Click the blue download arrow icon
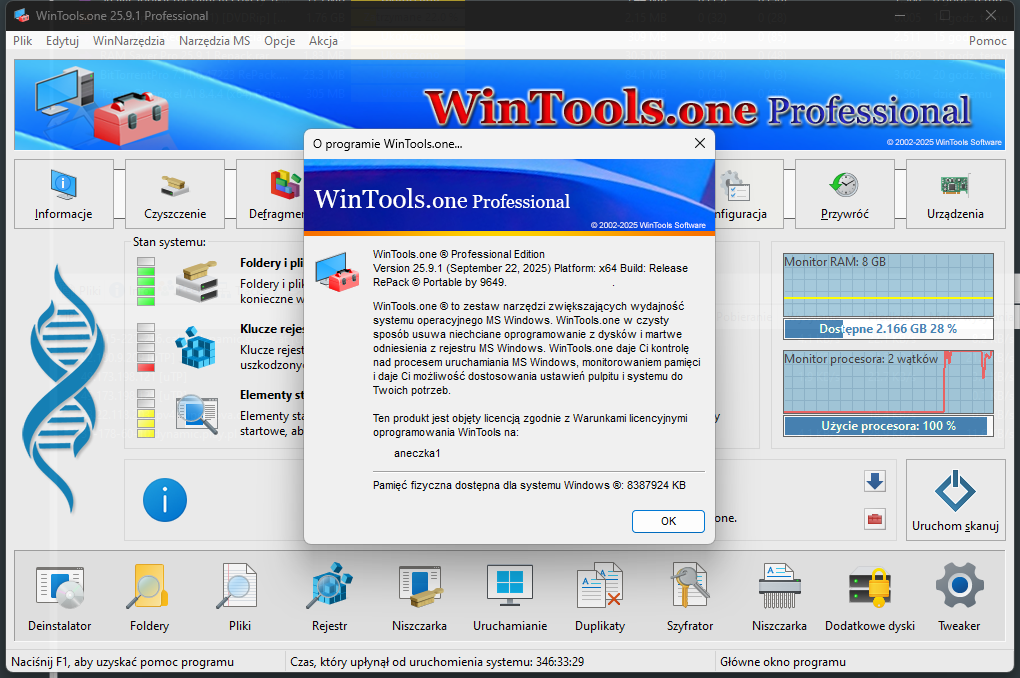This screenshot has width=1020, height=678. click(875, 481)
